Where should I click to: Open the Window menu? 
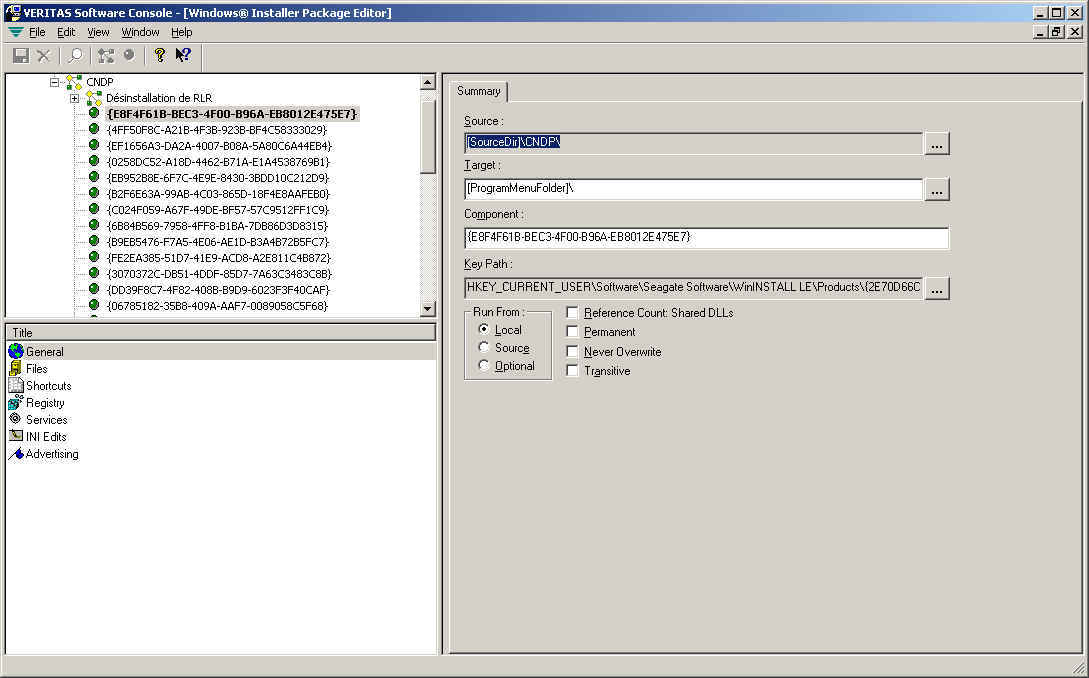(140, 32)
